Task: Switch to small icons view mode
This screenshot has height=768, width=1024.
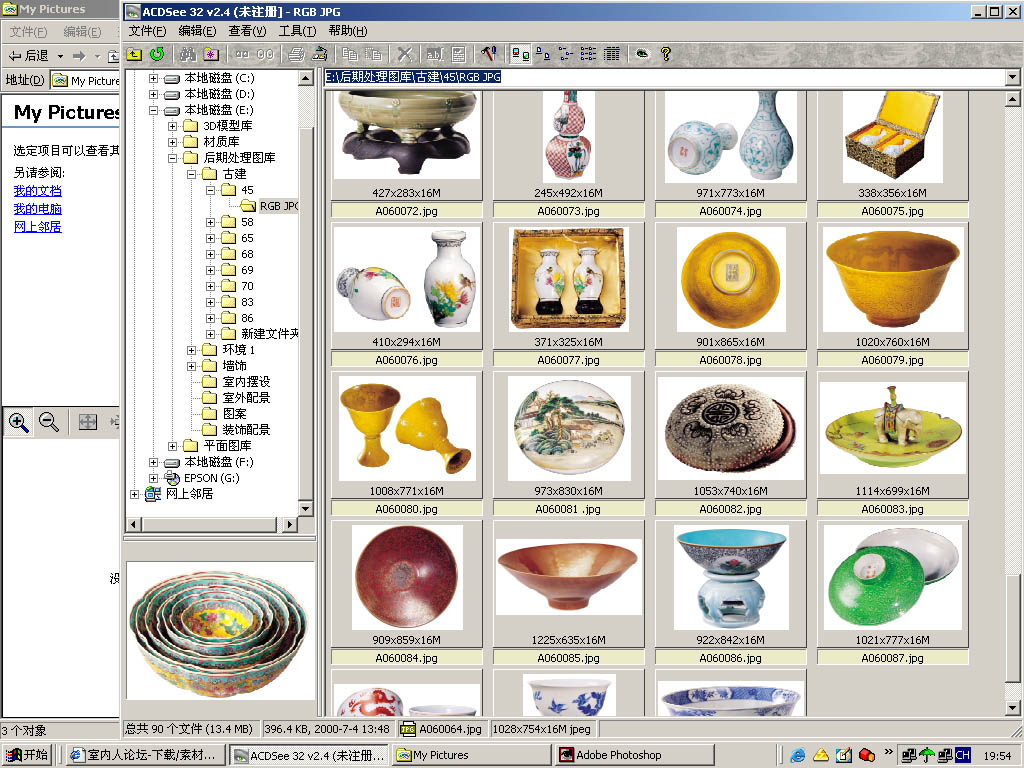Action: tap(566, 54)
